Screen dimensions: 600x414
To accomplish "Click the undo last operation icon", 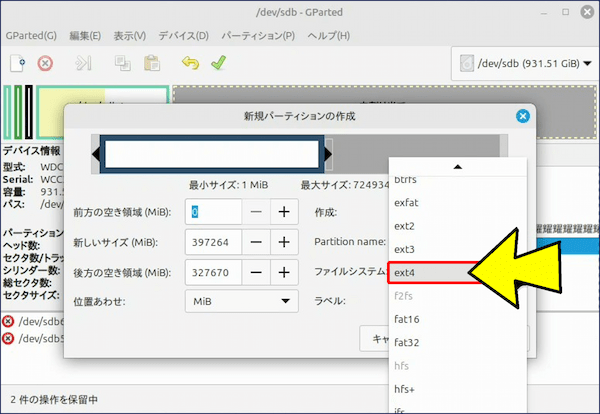I will (x=190, y=63).
